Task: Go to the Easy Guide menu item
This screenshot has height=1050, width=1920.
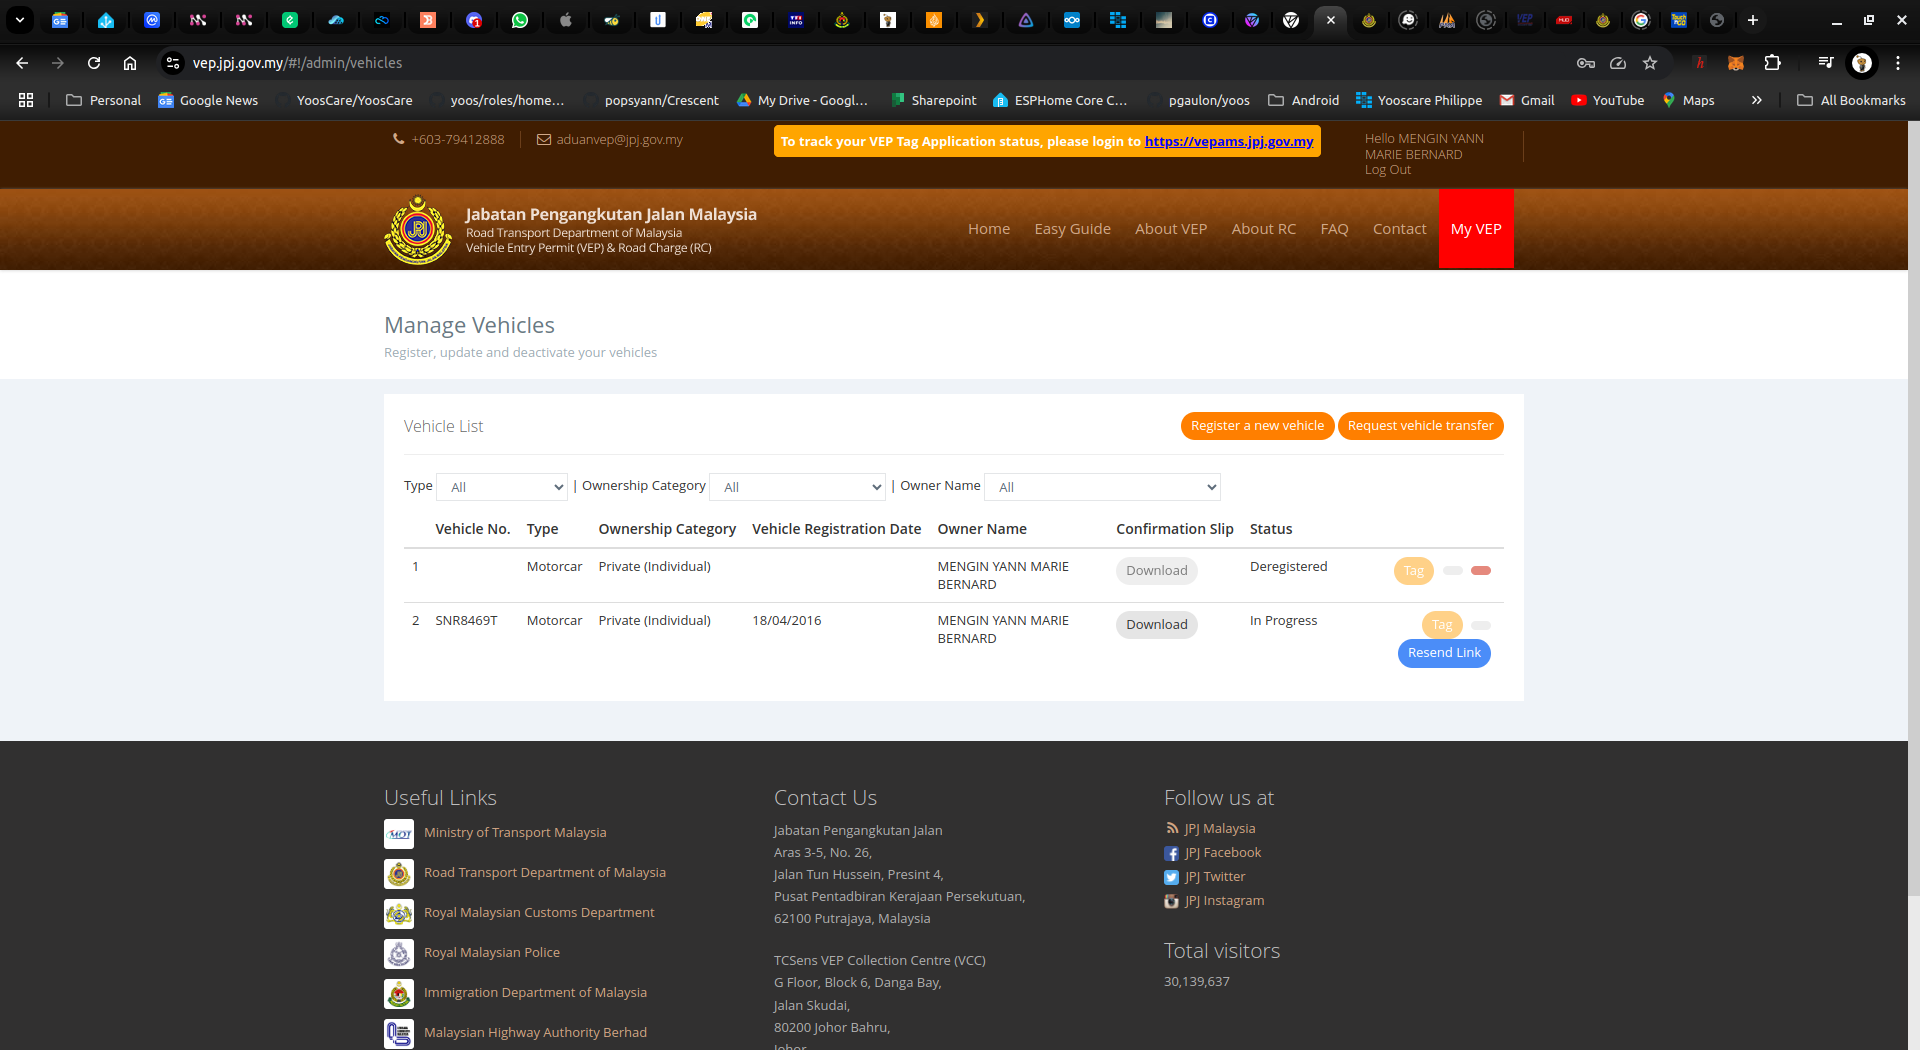Action: pos(1072,229)
